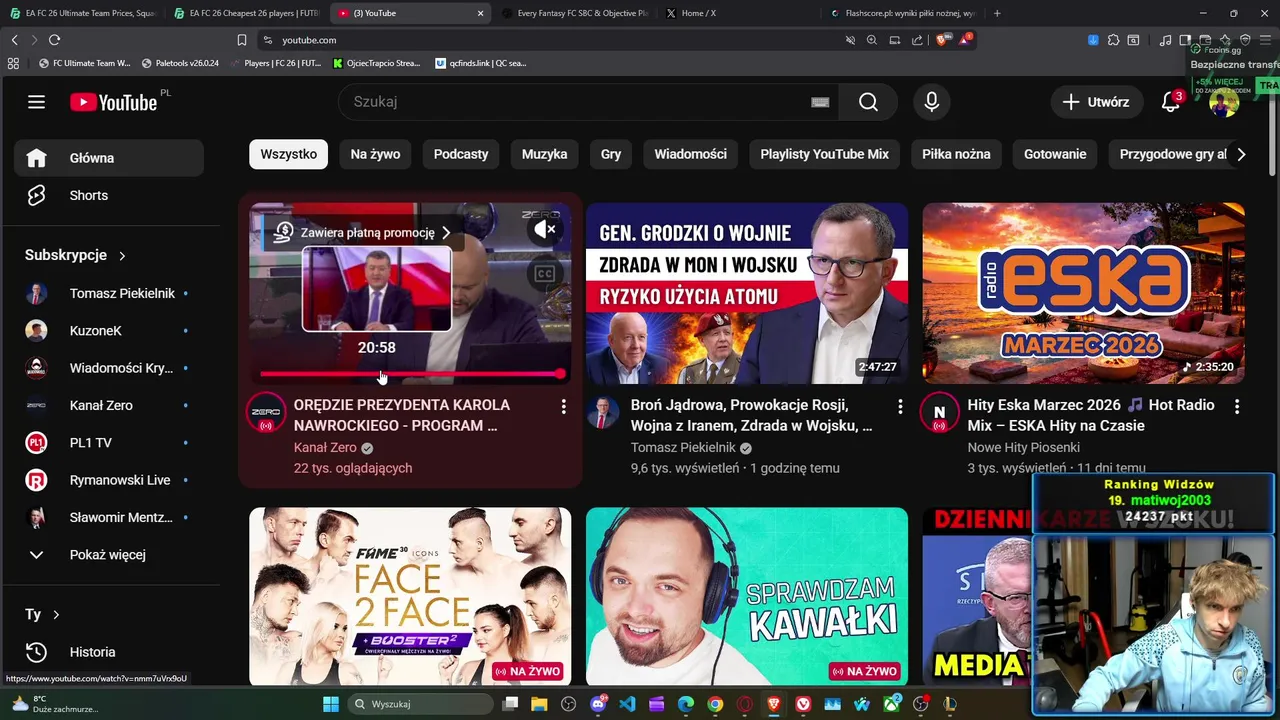This screenshot has height=720, width=1280.
Task: Expand Zawiera płatną promocję disclosure
Action: click(x=363, y=232)
